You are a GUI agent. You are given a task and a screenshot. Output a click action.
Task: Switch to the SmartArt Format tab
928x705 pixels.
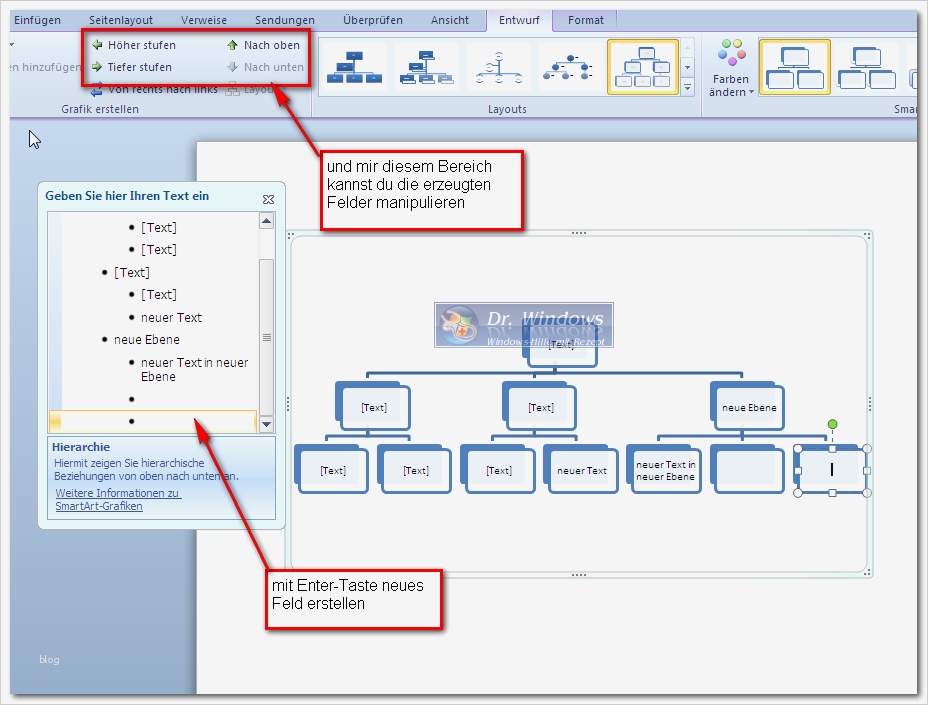(x=586, y=20)
